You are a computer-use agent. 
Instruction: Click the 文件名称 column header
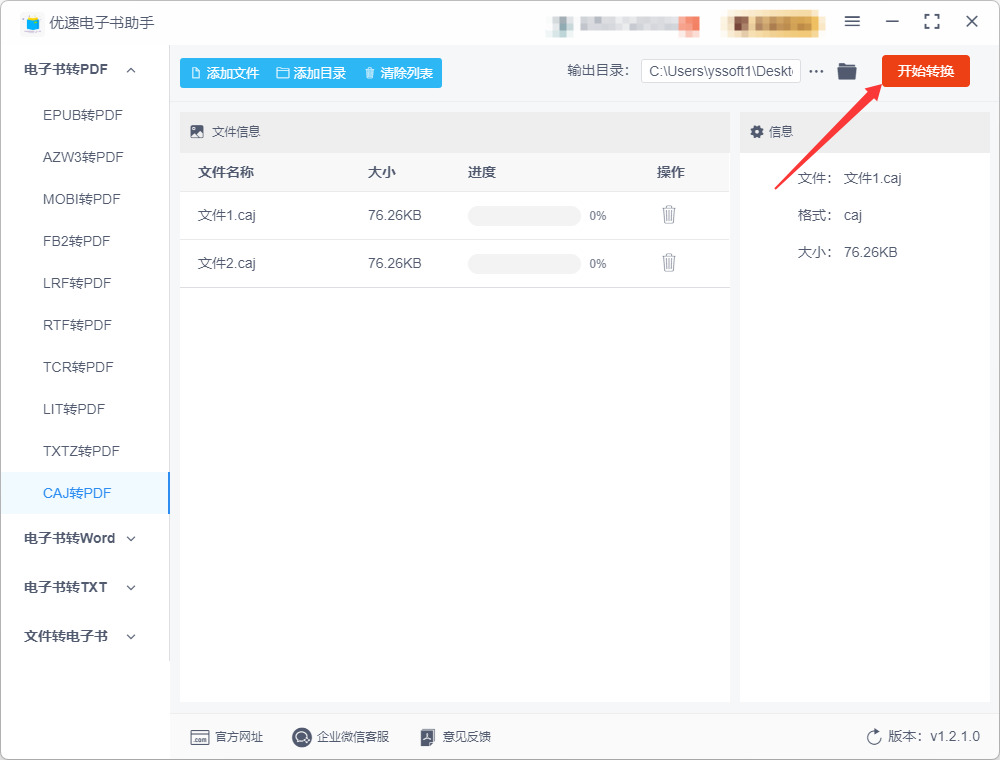click(x=226, y=172)
